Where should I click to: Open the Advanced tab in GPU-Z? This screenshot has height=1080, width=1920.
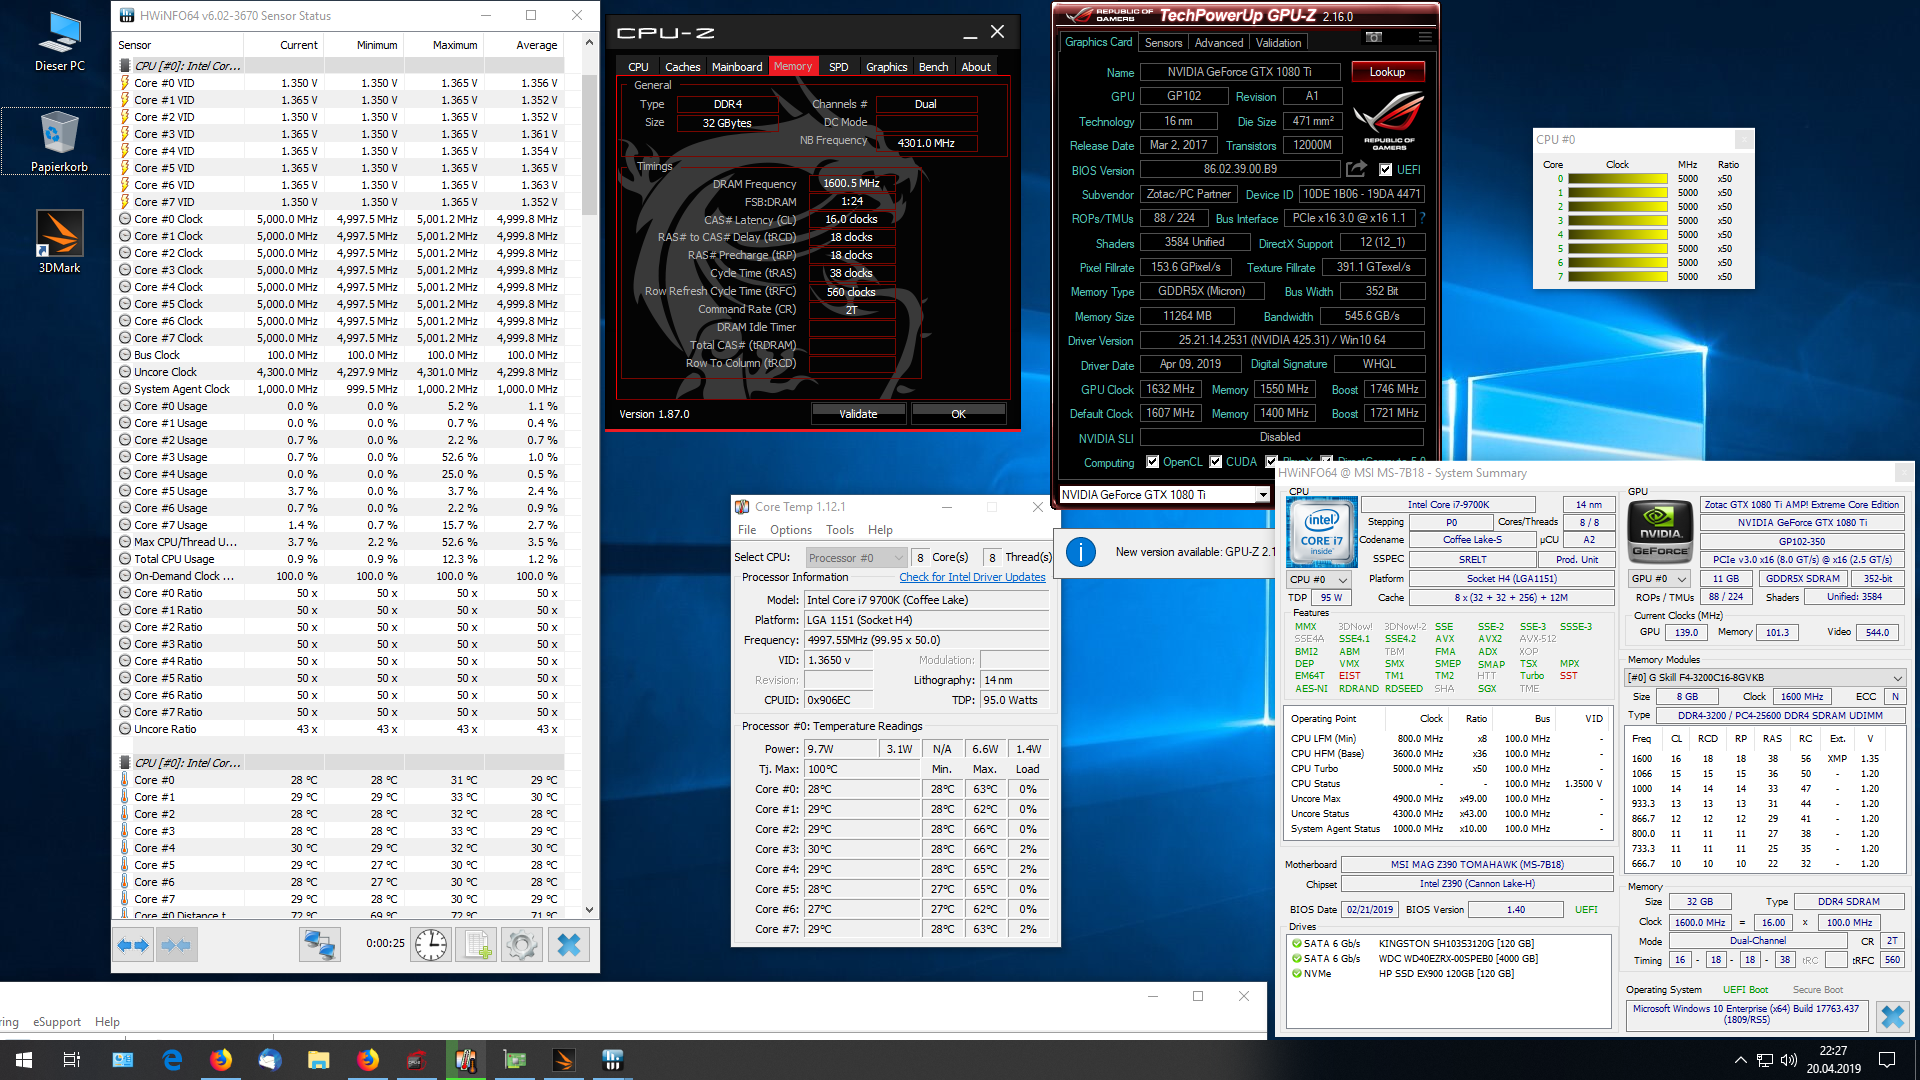pyautogui.click(x=1219, y=43)
